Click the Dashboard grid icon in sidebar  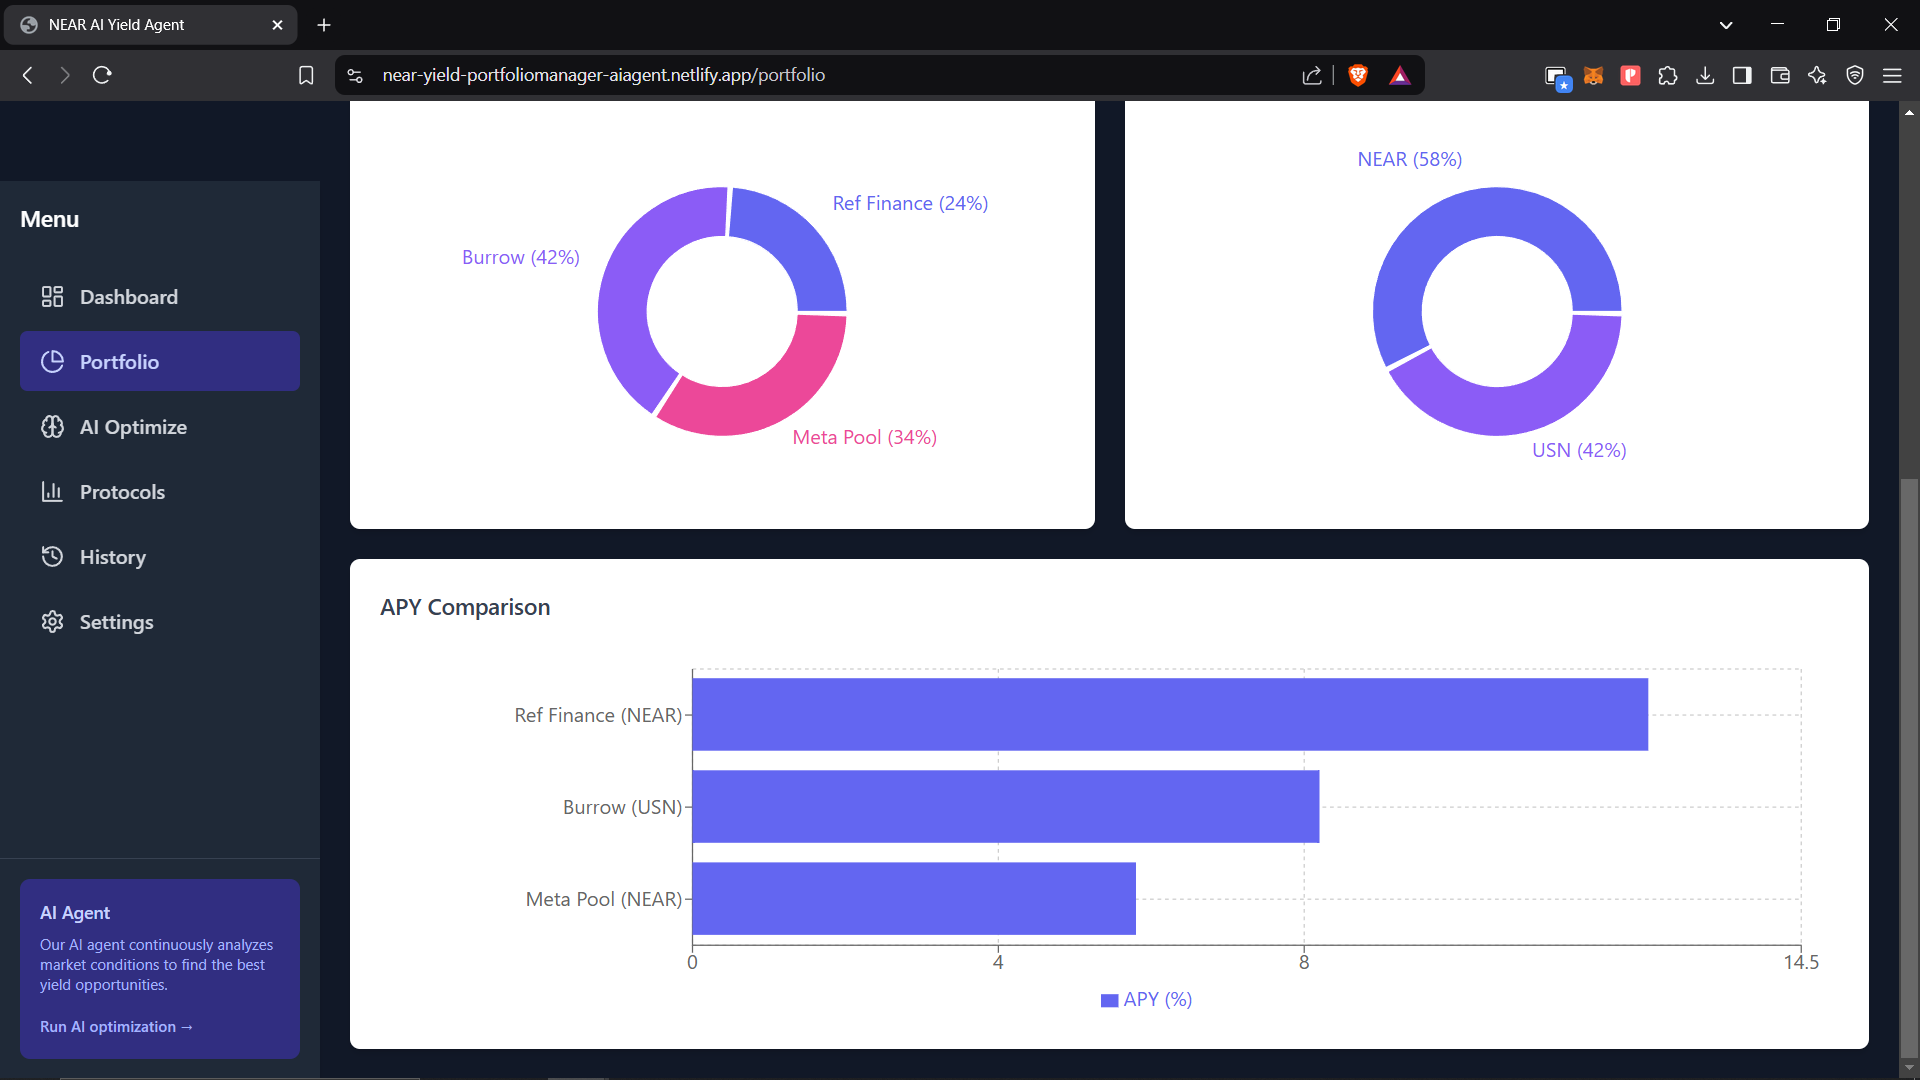pos(52,297)
